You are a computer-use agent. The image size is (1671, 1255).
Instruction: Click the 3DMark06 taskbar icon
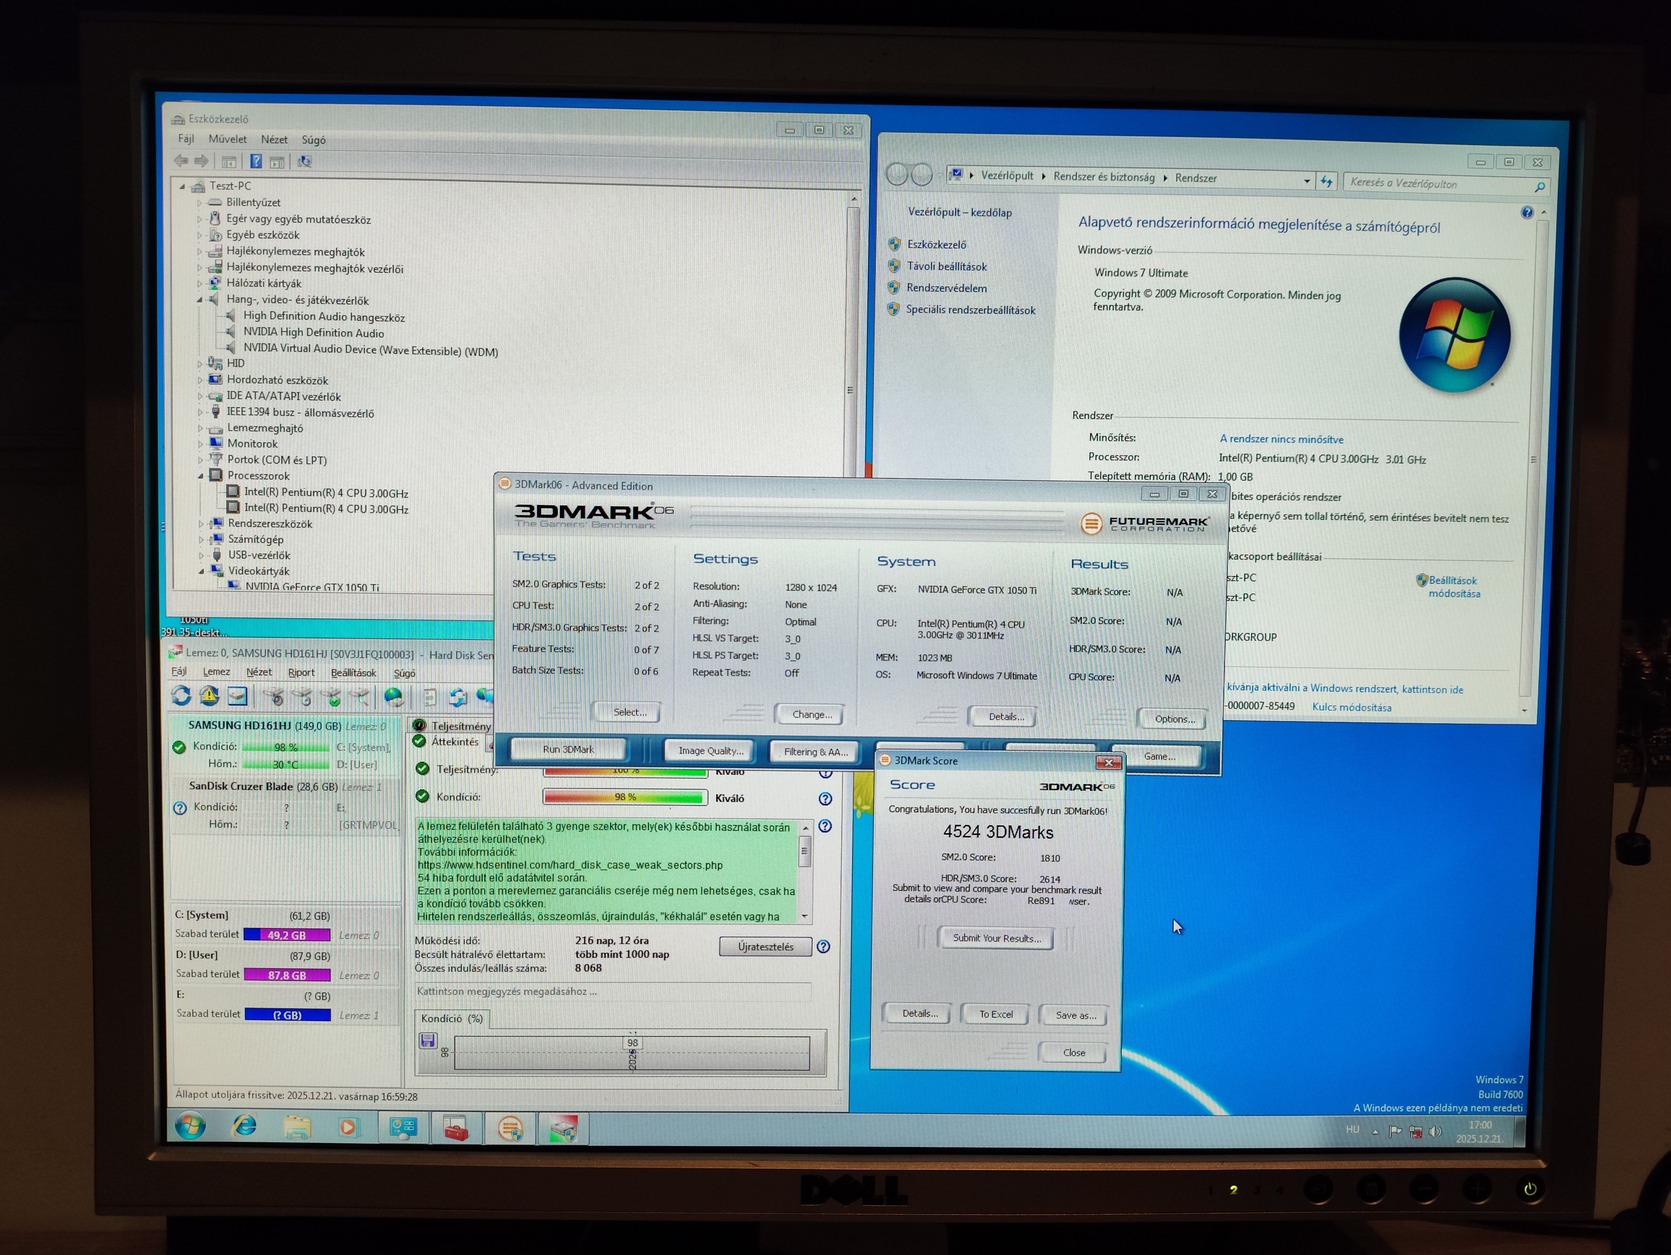tap(510, 1129)
